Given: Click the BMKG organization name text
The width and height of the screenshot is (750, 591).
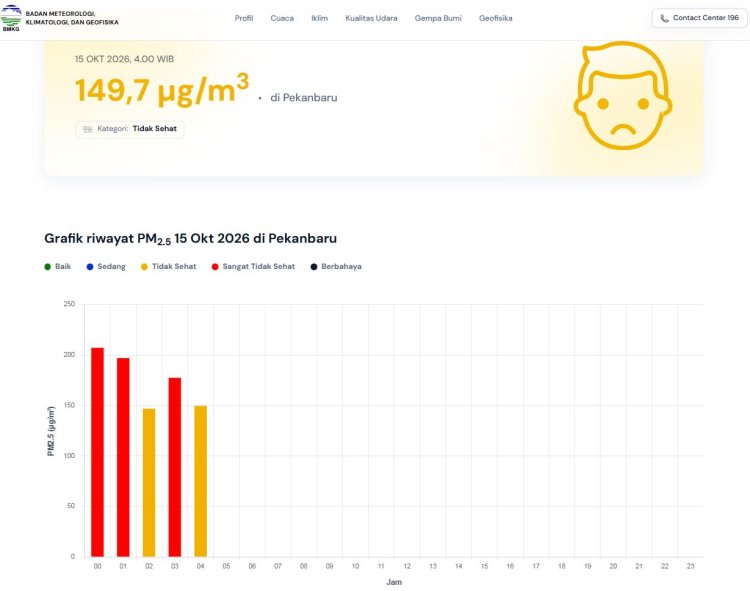Looking at the screenshot, I should [x=72, y=18].
